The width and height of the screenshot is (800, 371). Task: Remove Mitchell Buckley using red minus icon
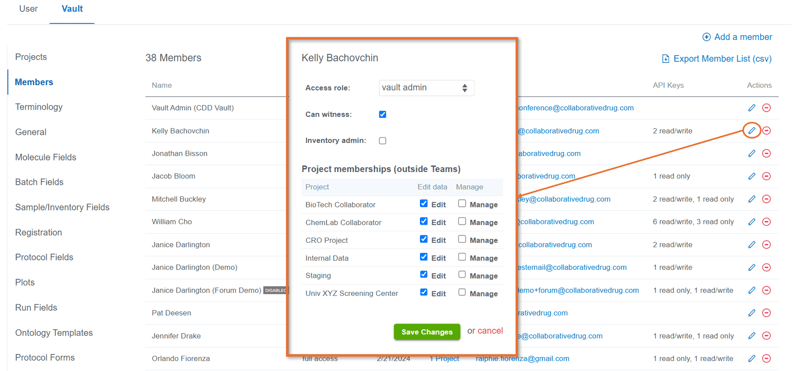coord(766,199)
